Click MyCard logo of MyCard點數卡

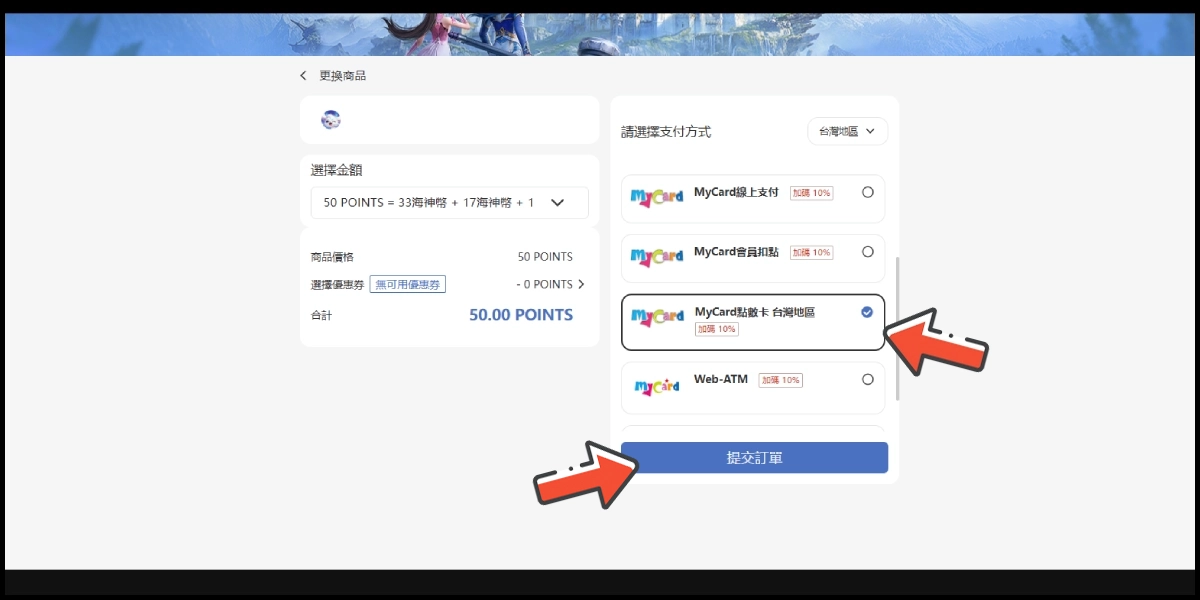[x=656, y=318]
